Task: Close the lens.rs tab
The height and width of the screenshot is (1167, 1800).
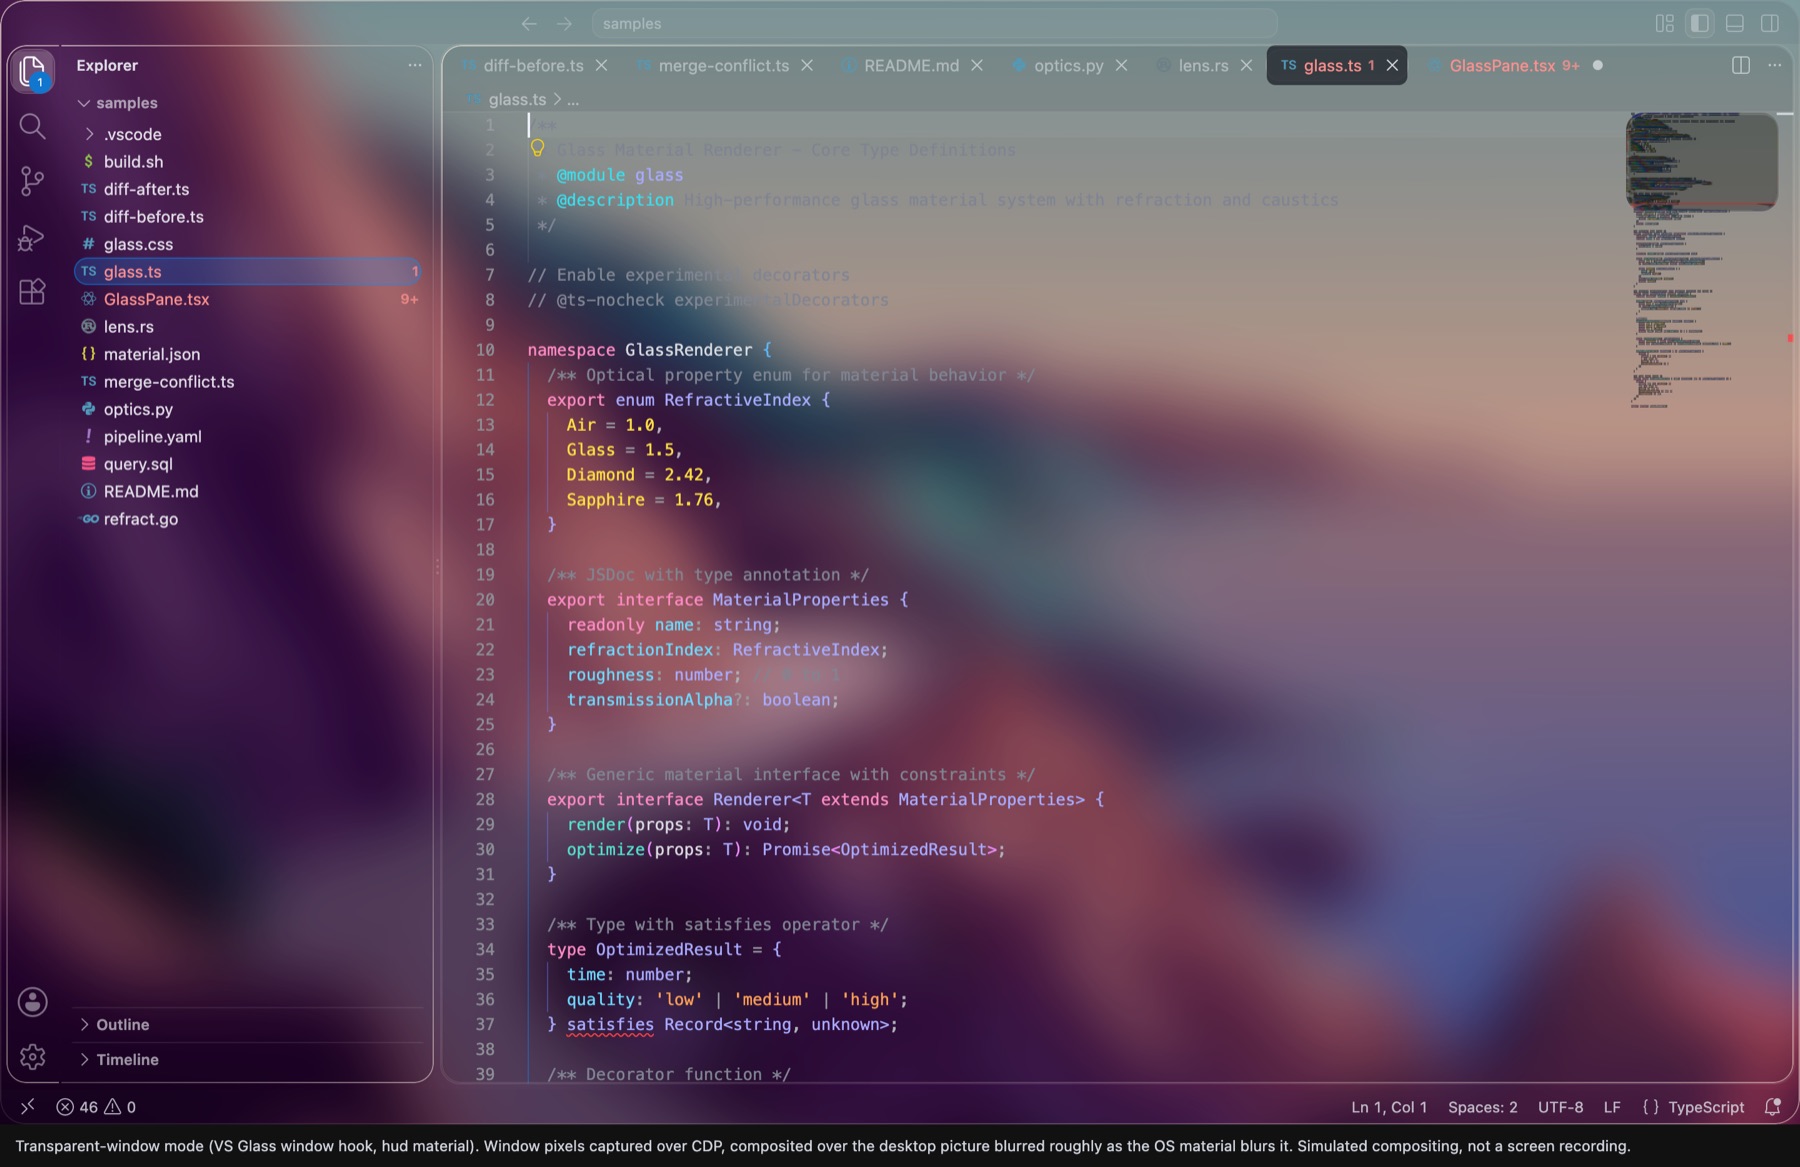Action: (1246, 65)
